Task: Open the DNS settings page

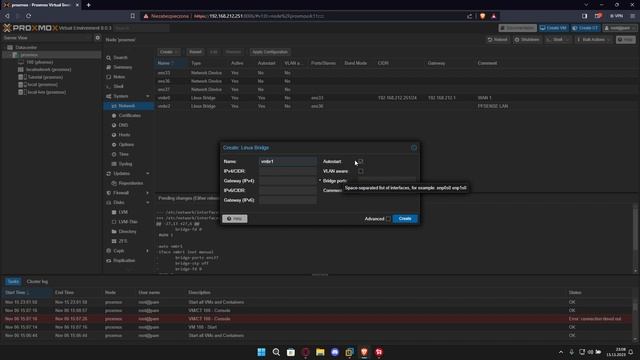Action: point(123,125)
